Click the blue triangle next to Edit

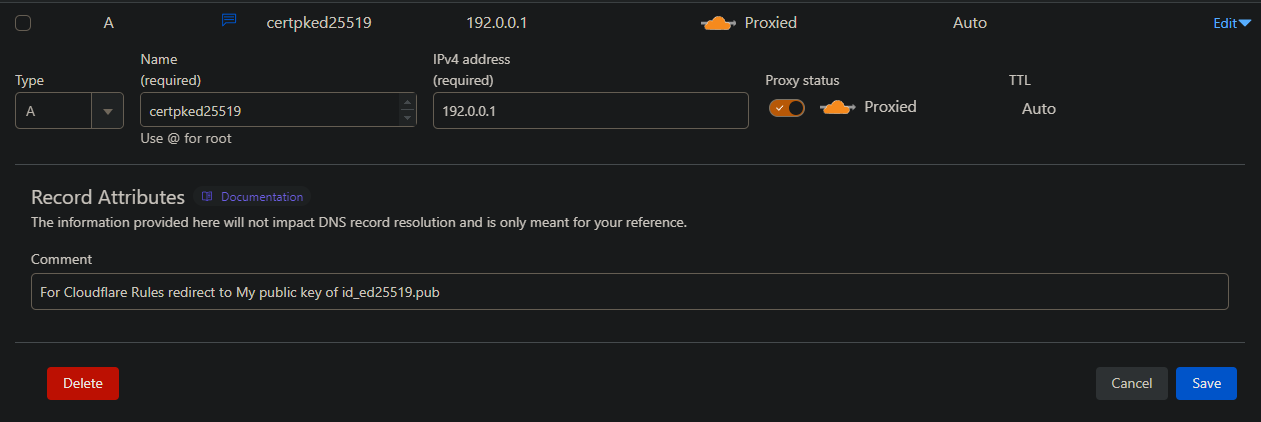click(x=1245, y=23)
